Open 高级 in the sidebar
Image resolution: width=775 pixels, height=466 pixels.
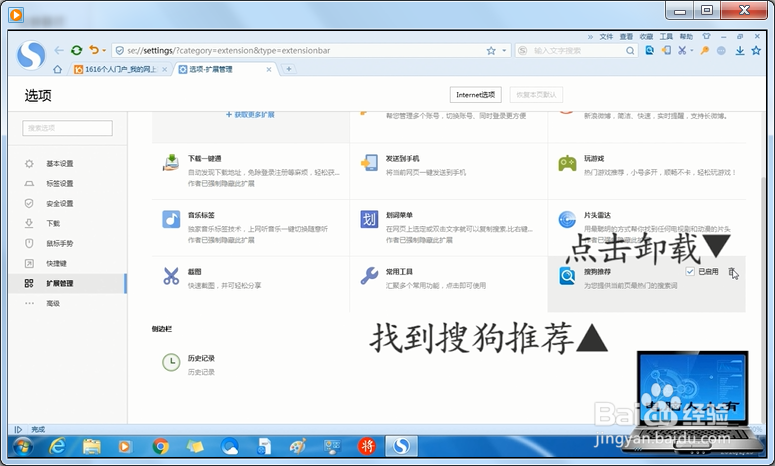(53, 303)
